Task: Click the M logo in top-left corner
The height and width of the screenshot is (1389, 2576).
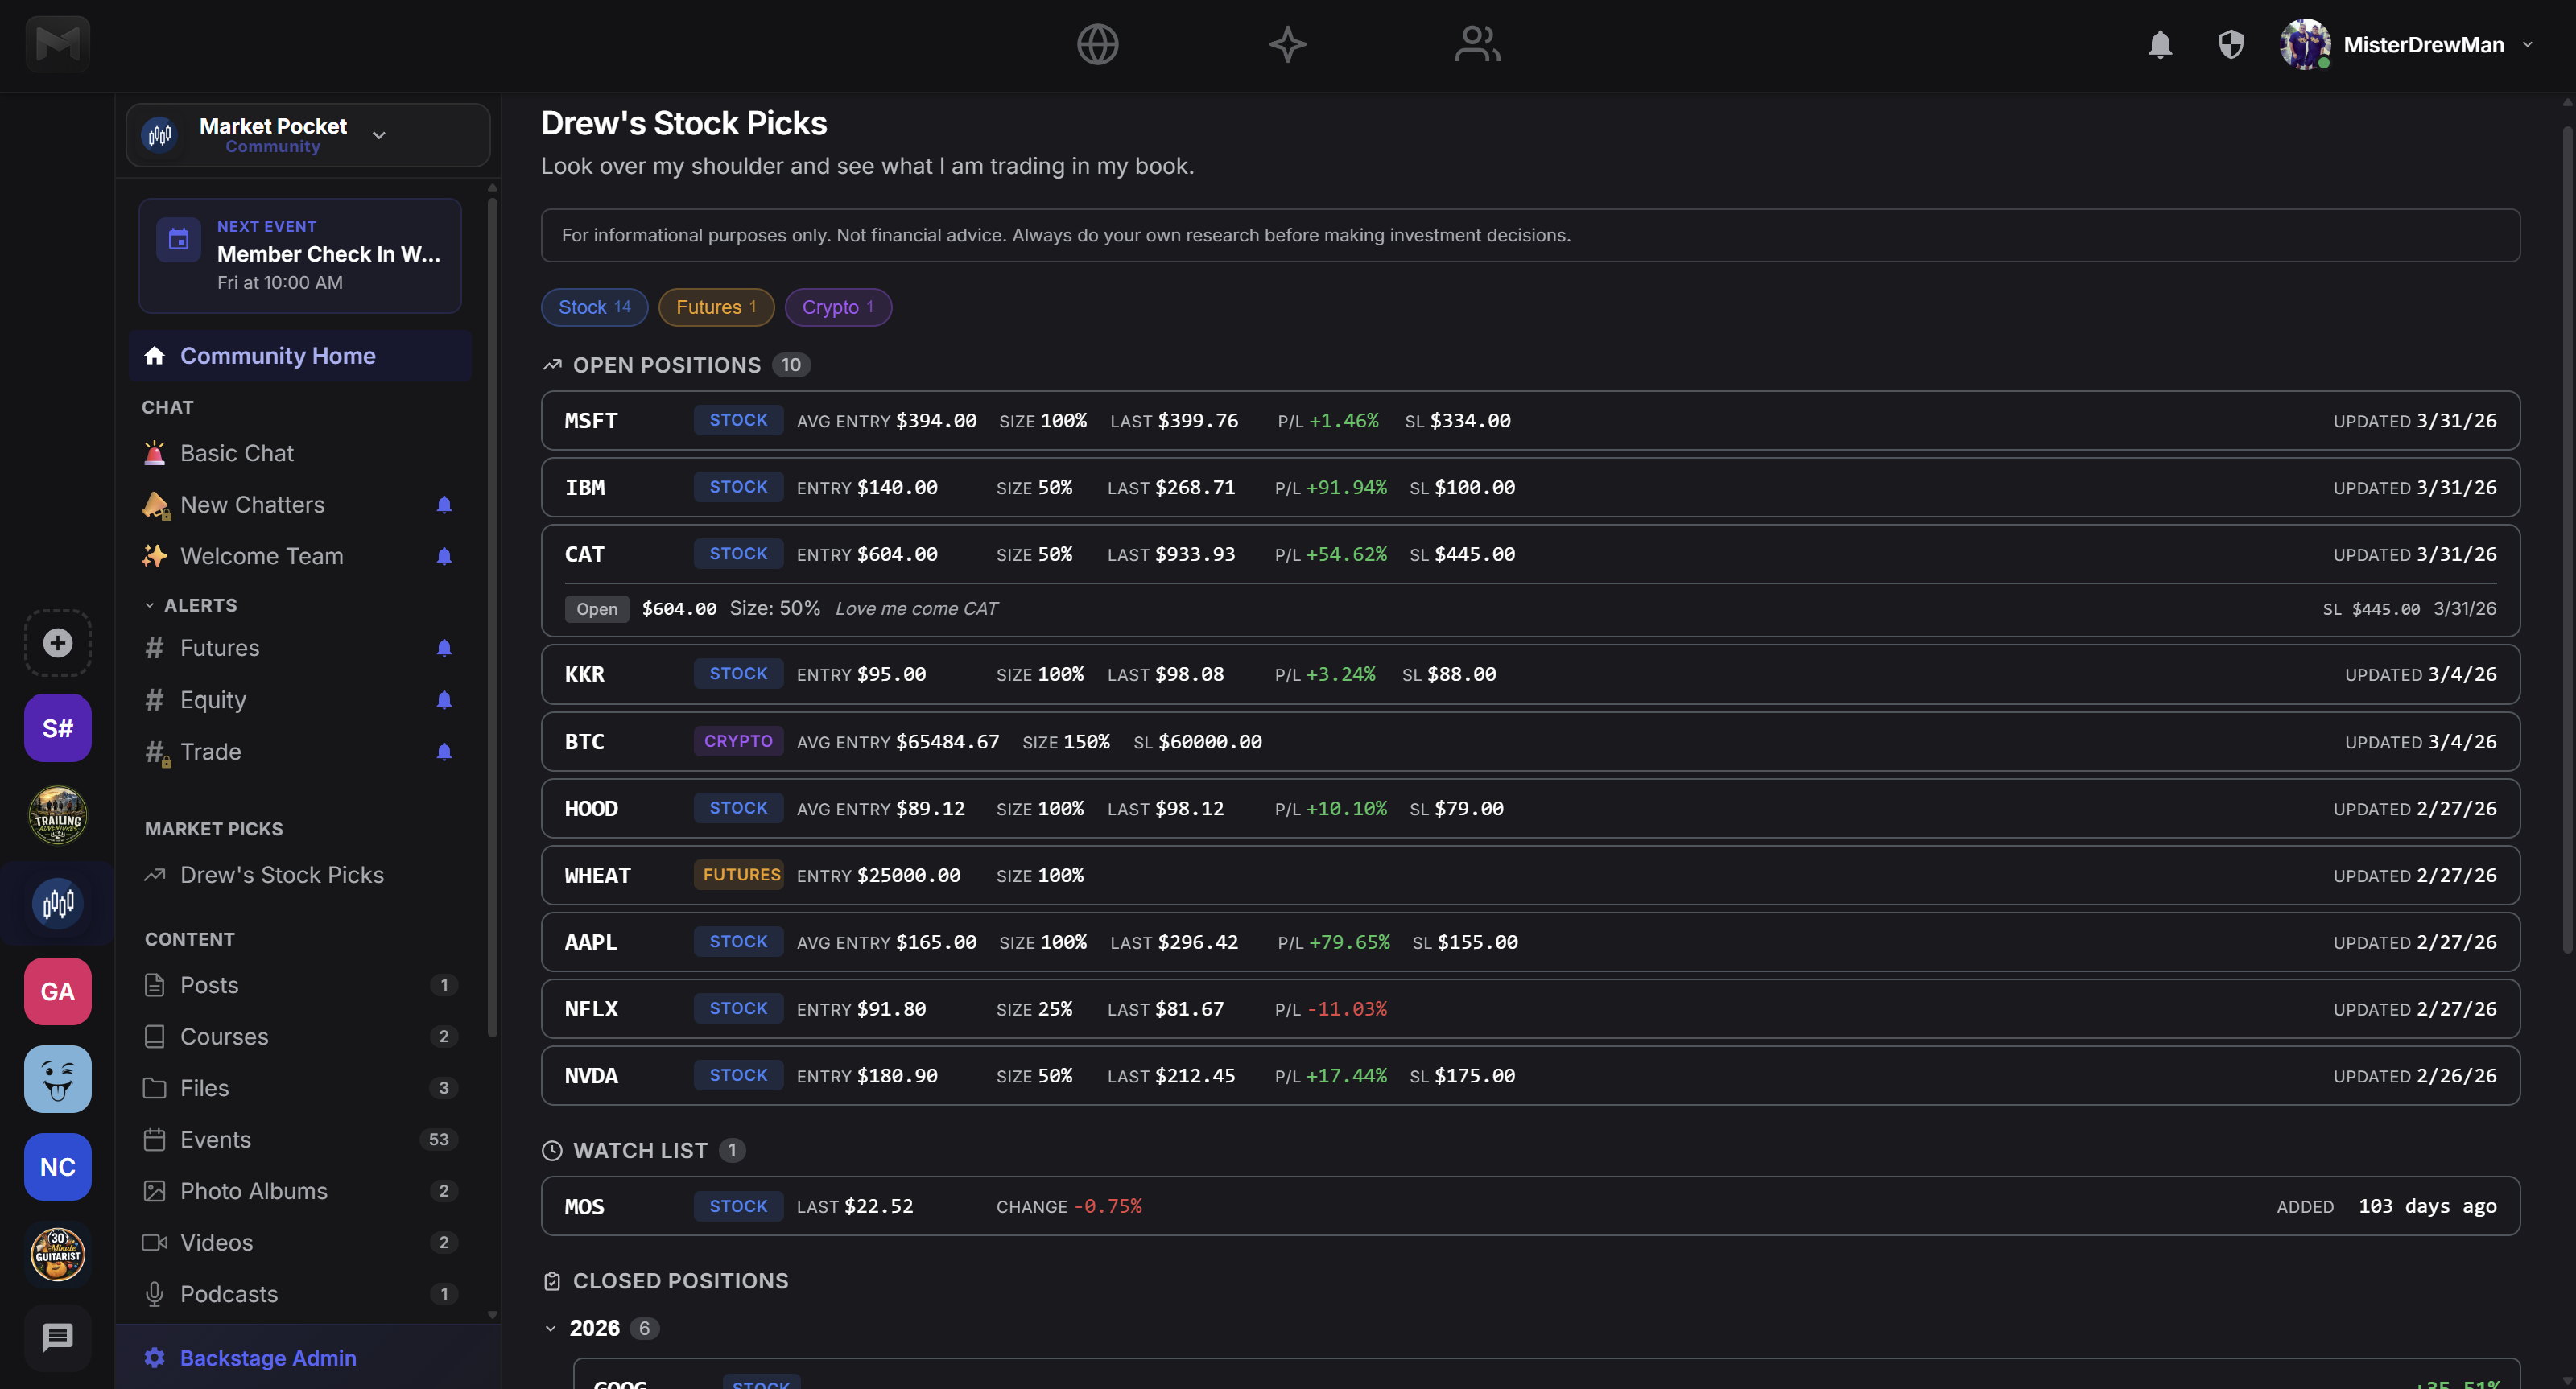Action: click(57, 44)
